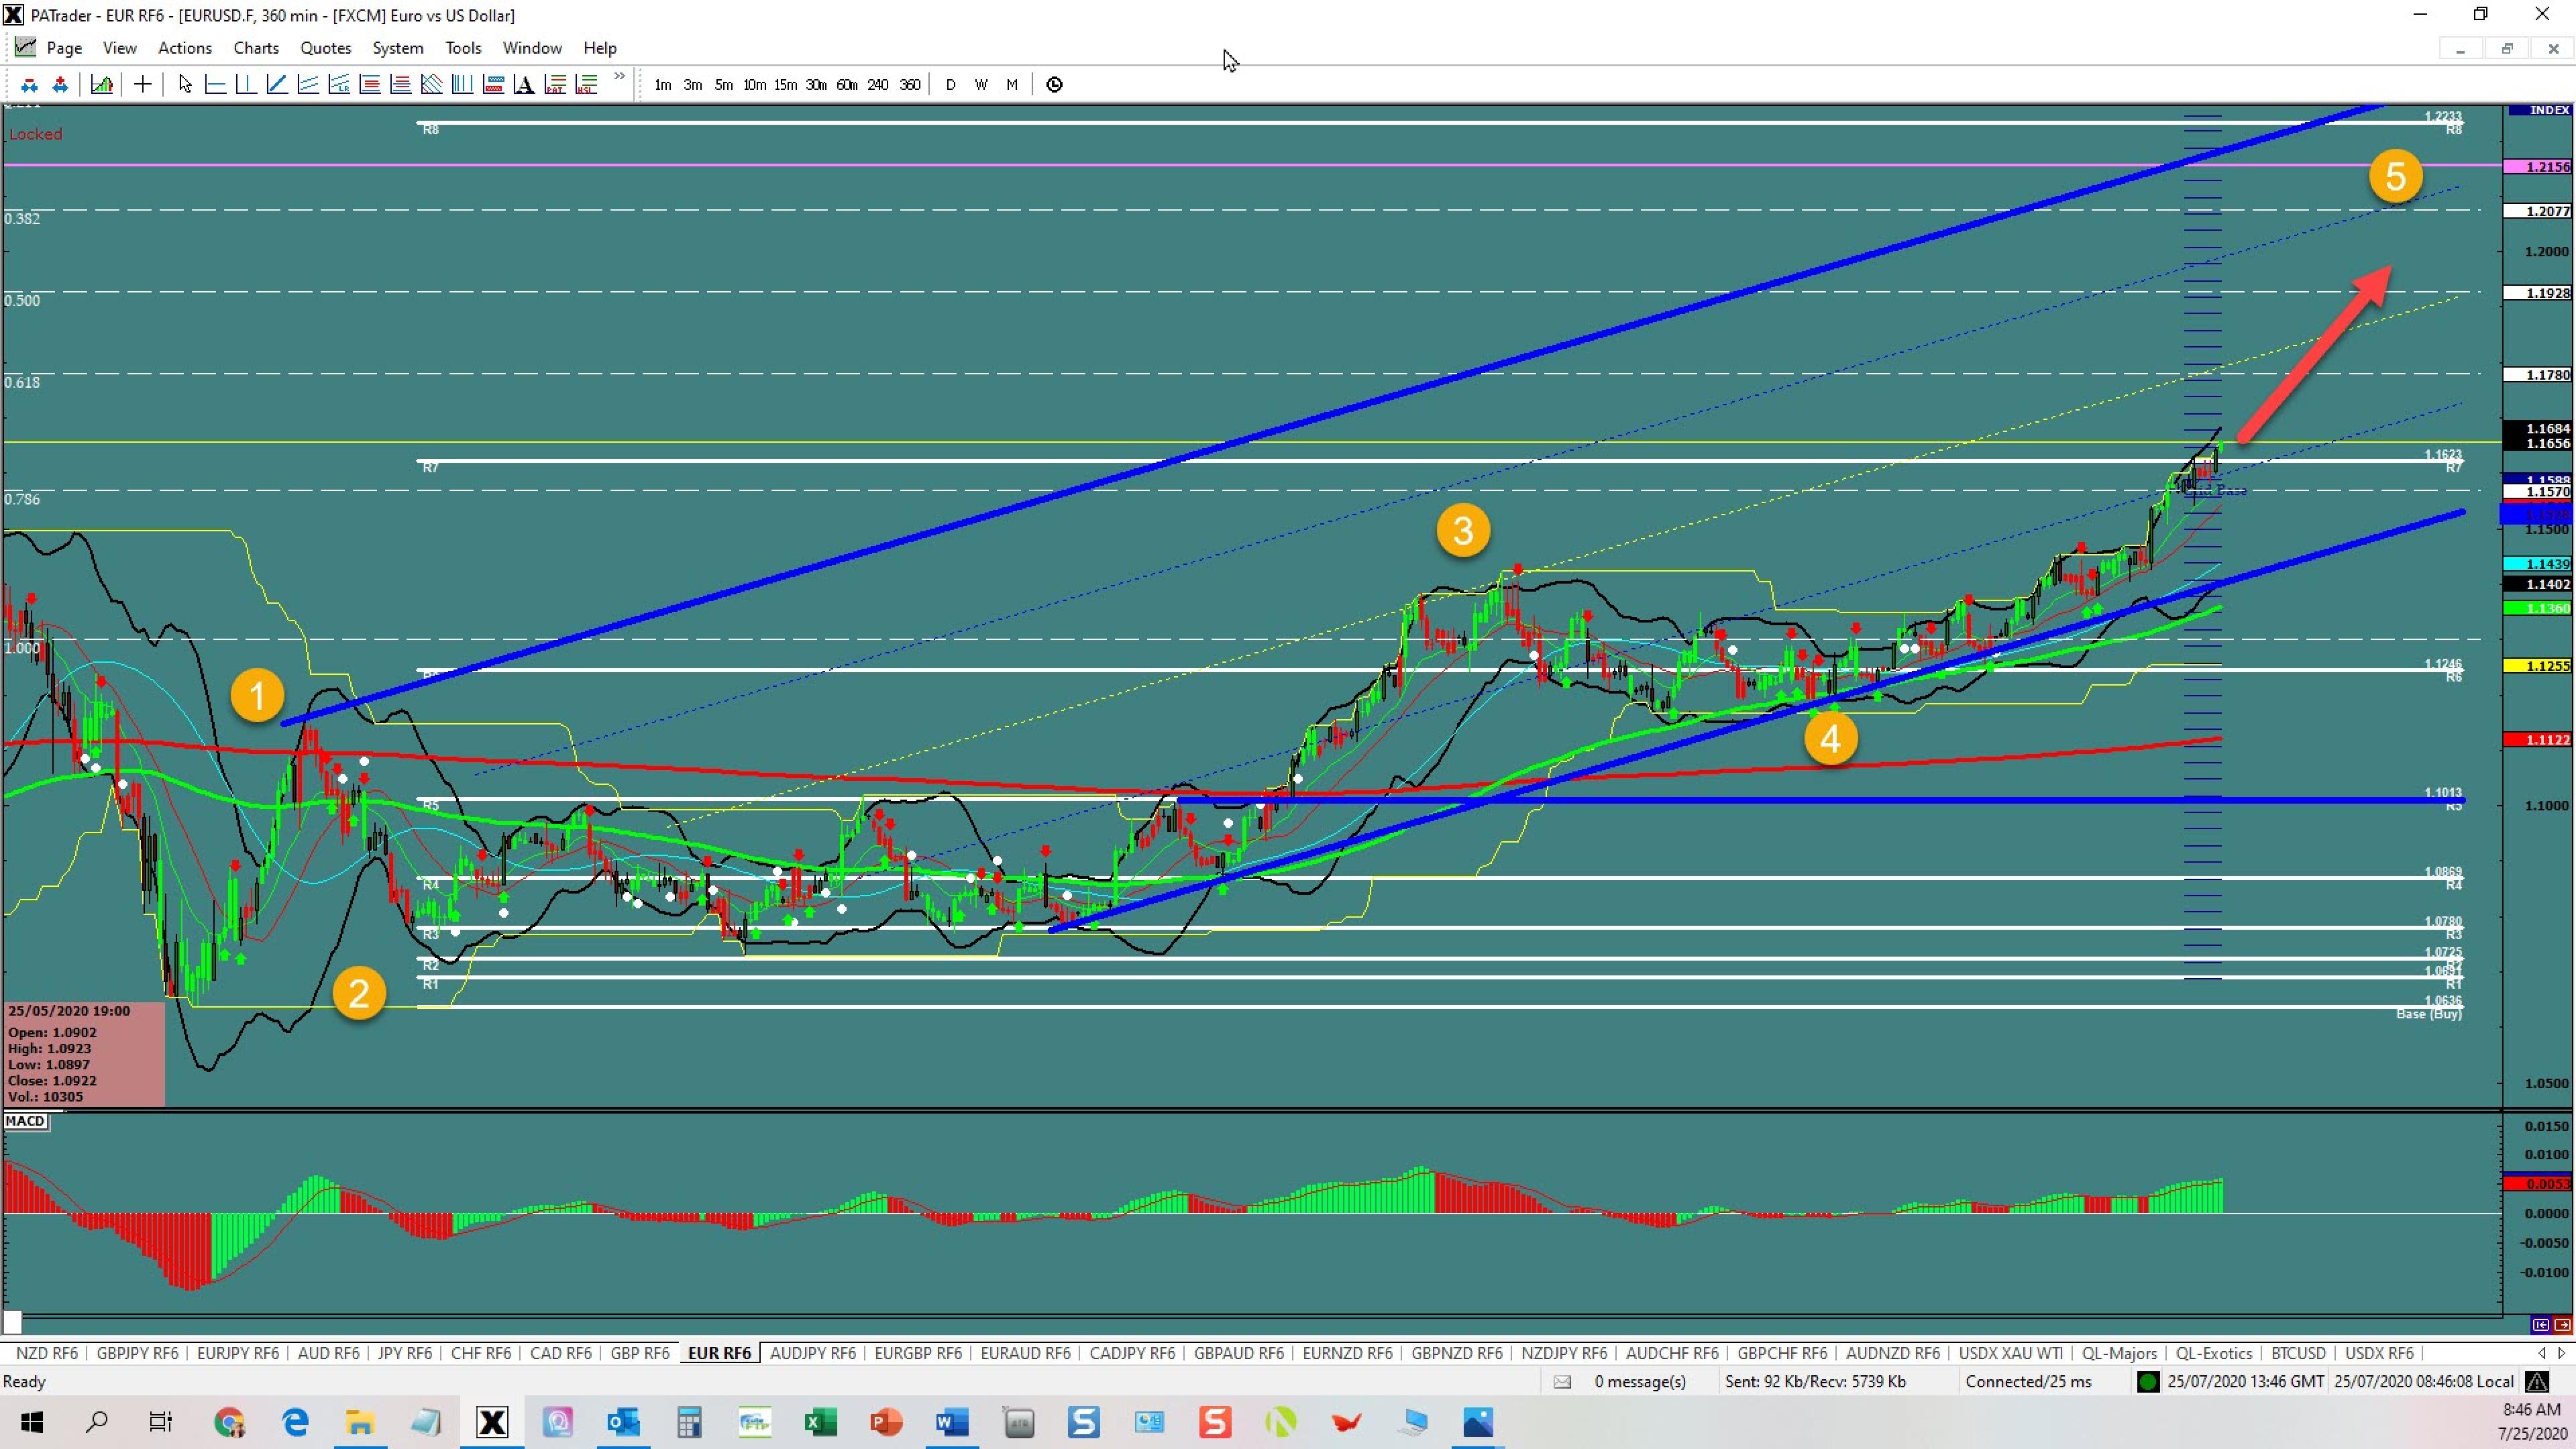
Task: Click the green connection status indicator
Action: pyautogui.click(x=2148, y=1382)
